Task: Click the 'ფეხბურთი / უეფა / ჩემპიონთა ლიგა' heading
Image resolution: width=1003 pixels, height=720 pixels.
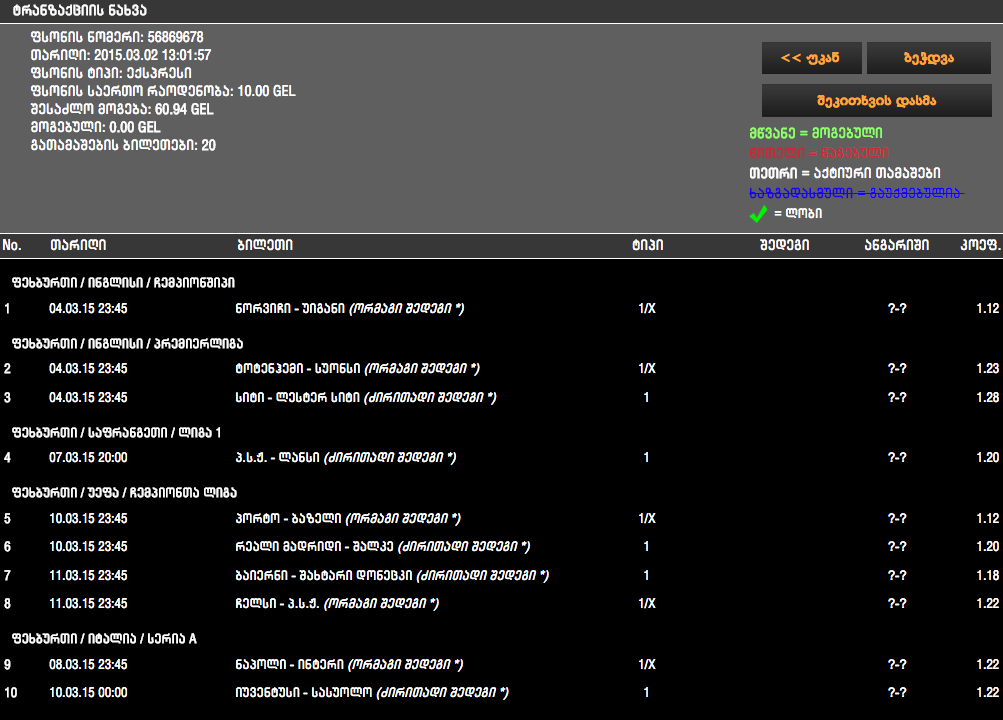Action: [x=125, y=492]
